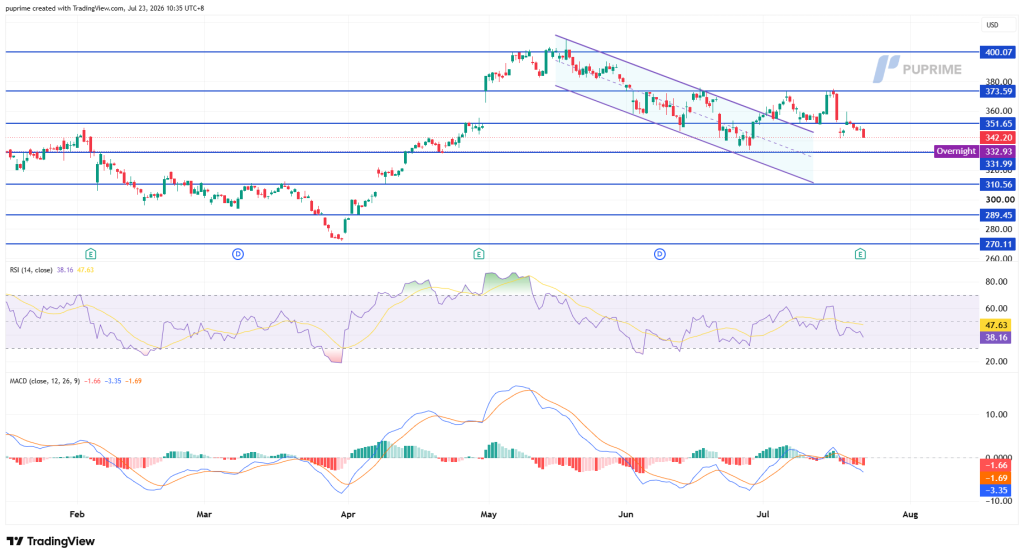Click the earnings marker near May

click(479, 254)
